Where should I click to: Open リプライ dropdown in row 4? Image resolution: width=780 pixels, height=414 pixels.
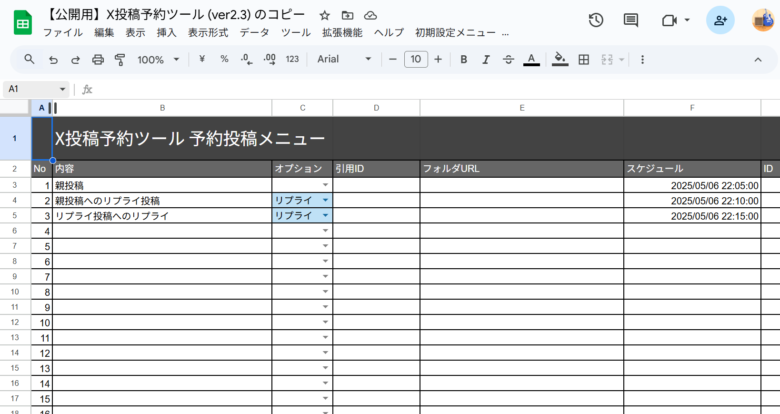point(325,201)
